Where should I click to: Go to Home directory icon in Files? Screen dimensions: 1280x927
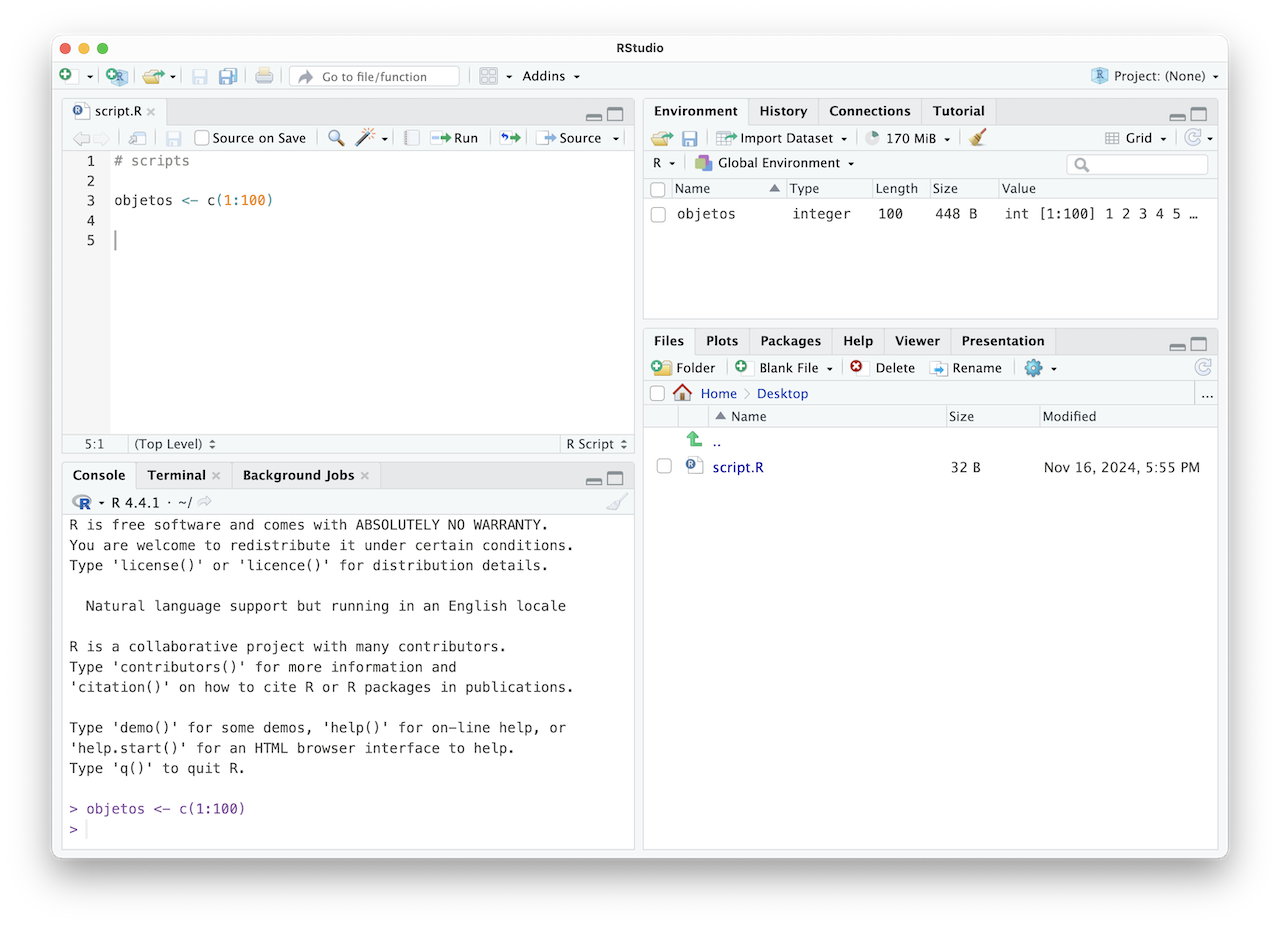coord(682,393)
